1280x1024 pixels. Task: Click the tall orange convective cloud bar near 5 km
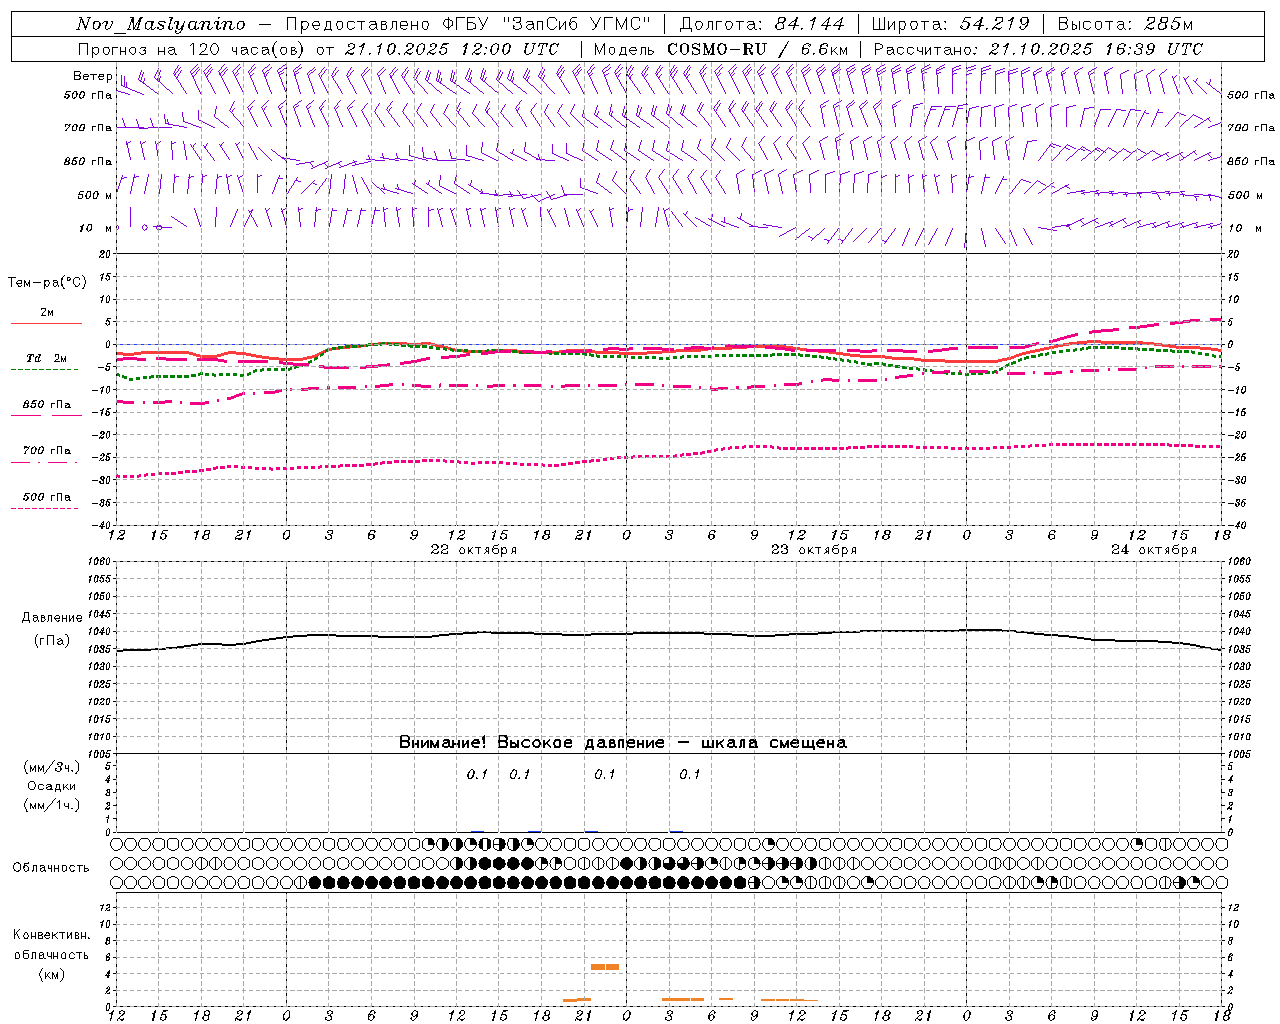click(605, 966)
